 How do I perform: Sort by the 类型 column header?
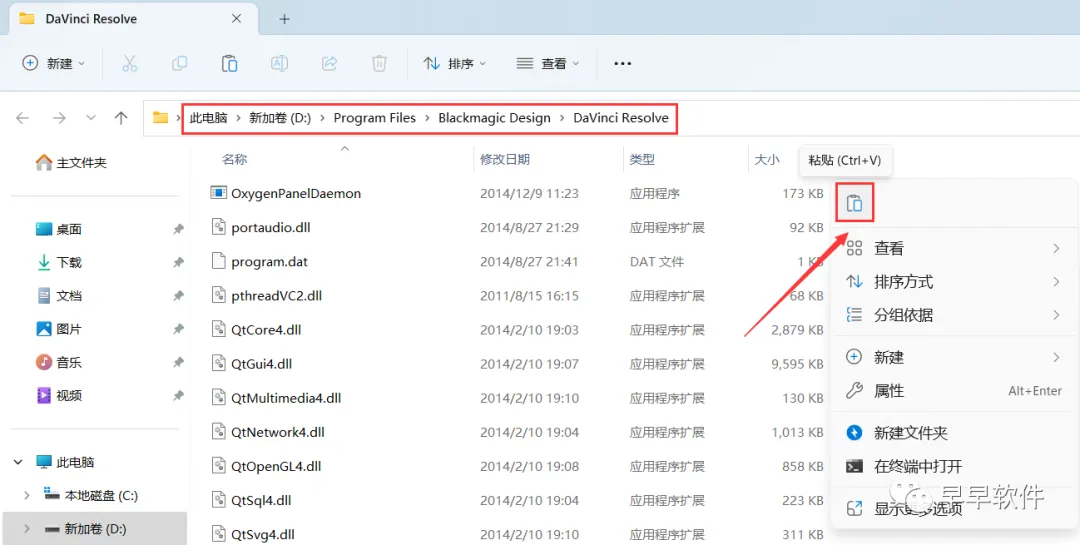click(642, 159)
